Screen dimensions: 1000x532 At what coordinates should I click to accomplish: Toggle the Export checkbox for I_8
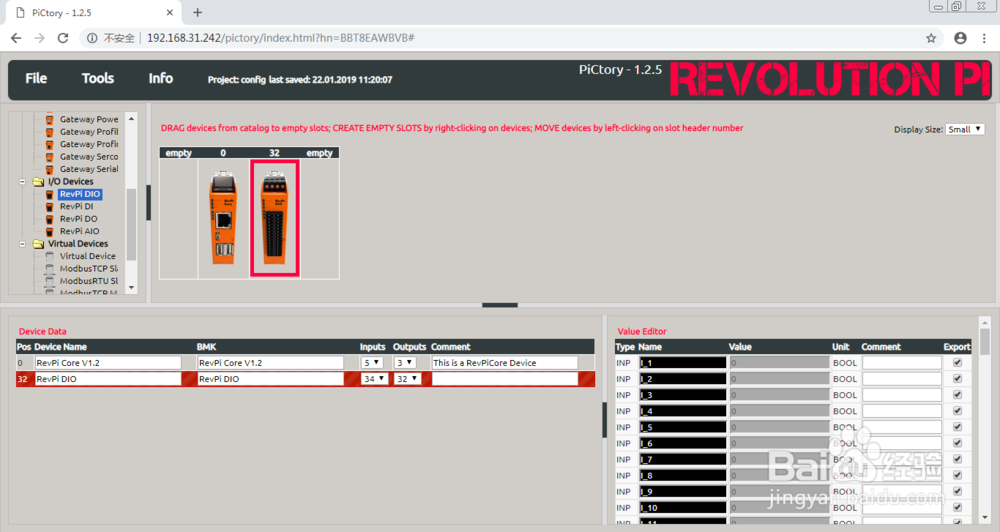tap(957, 475)
